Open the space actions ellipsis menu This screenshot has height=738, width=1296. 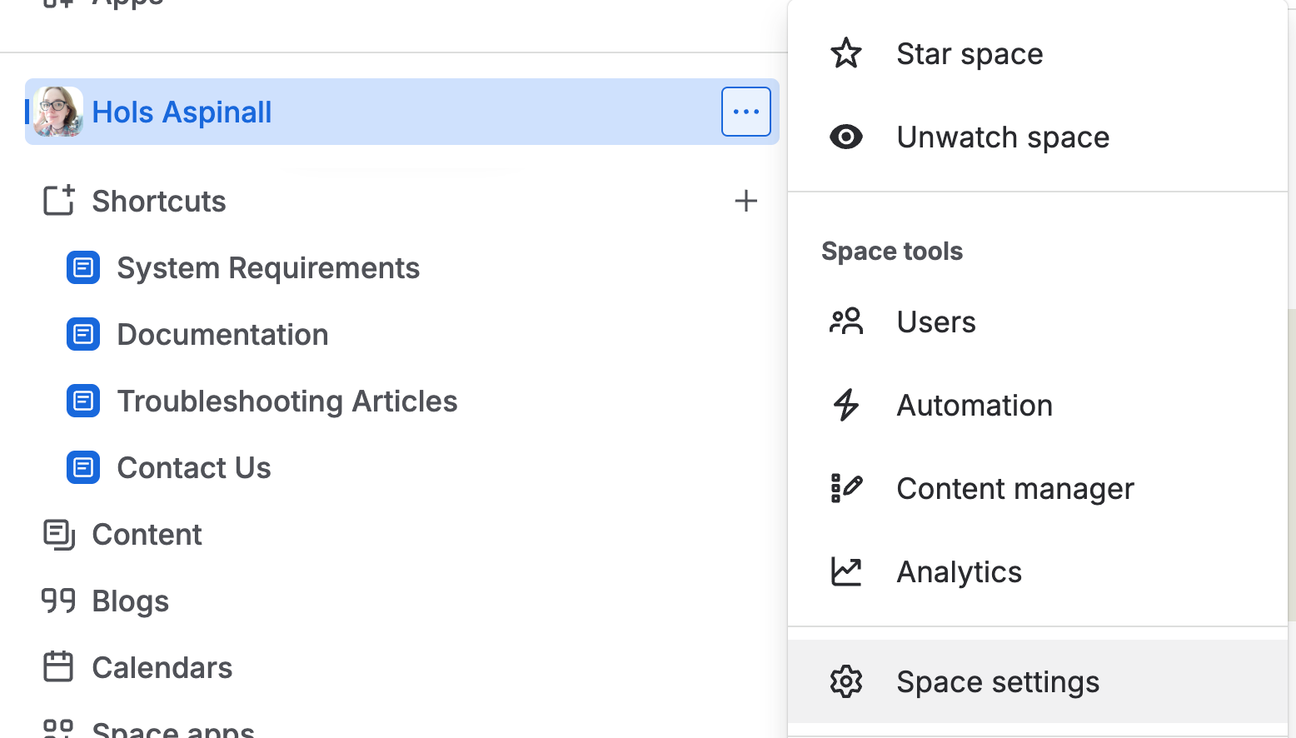pyautogui.click(x=746, y=111)
